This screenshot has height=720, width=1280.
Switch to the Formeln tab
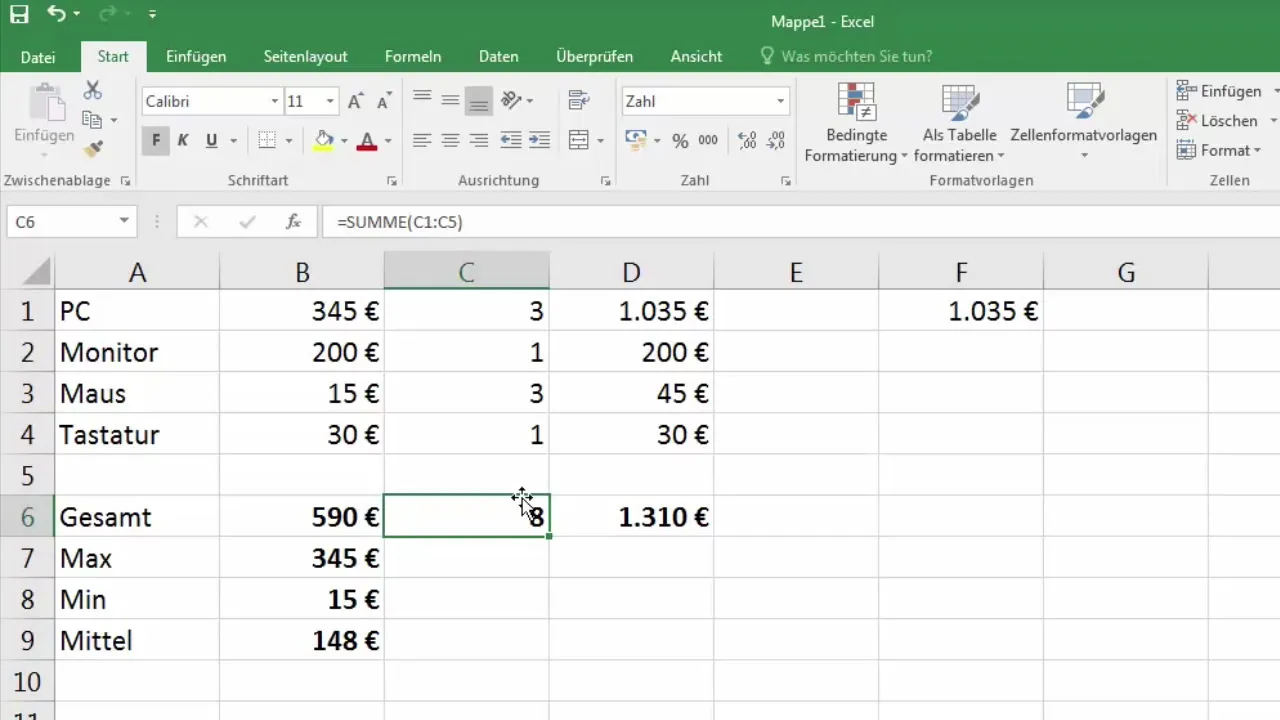coord(413,57)
